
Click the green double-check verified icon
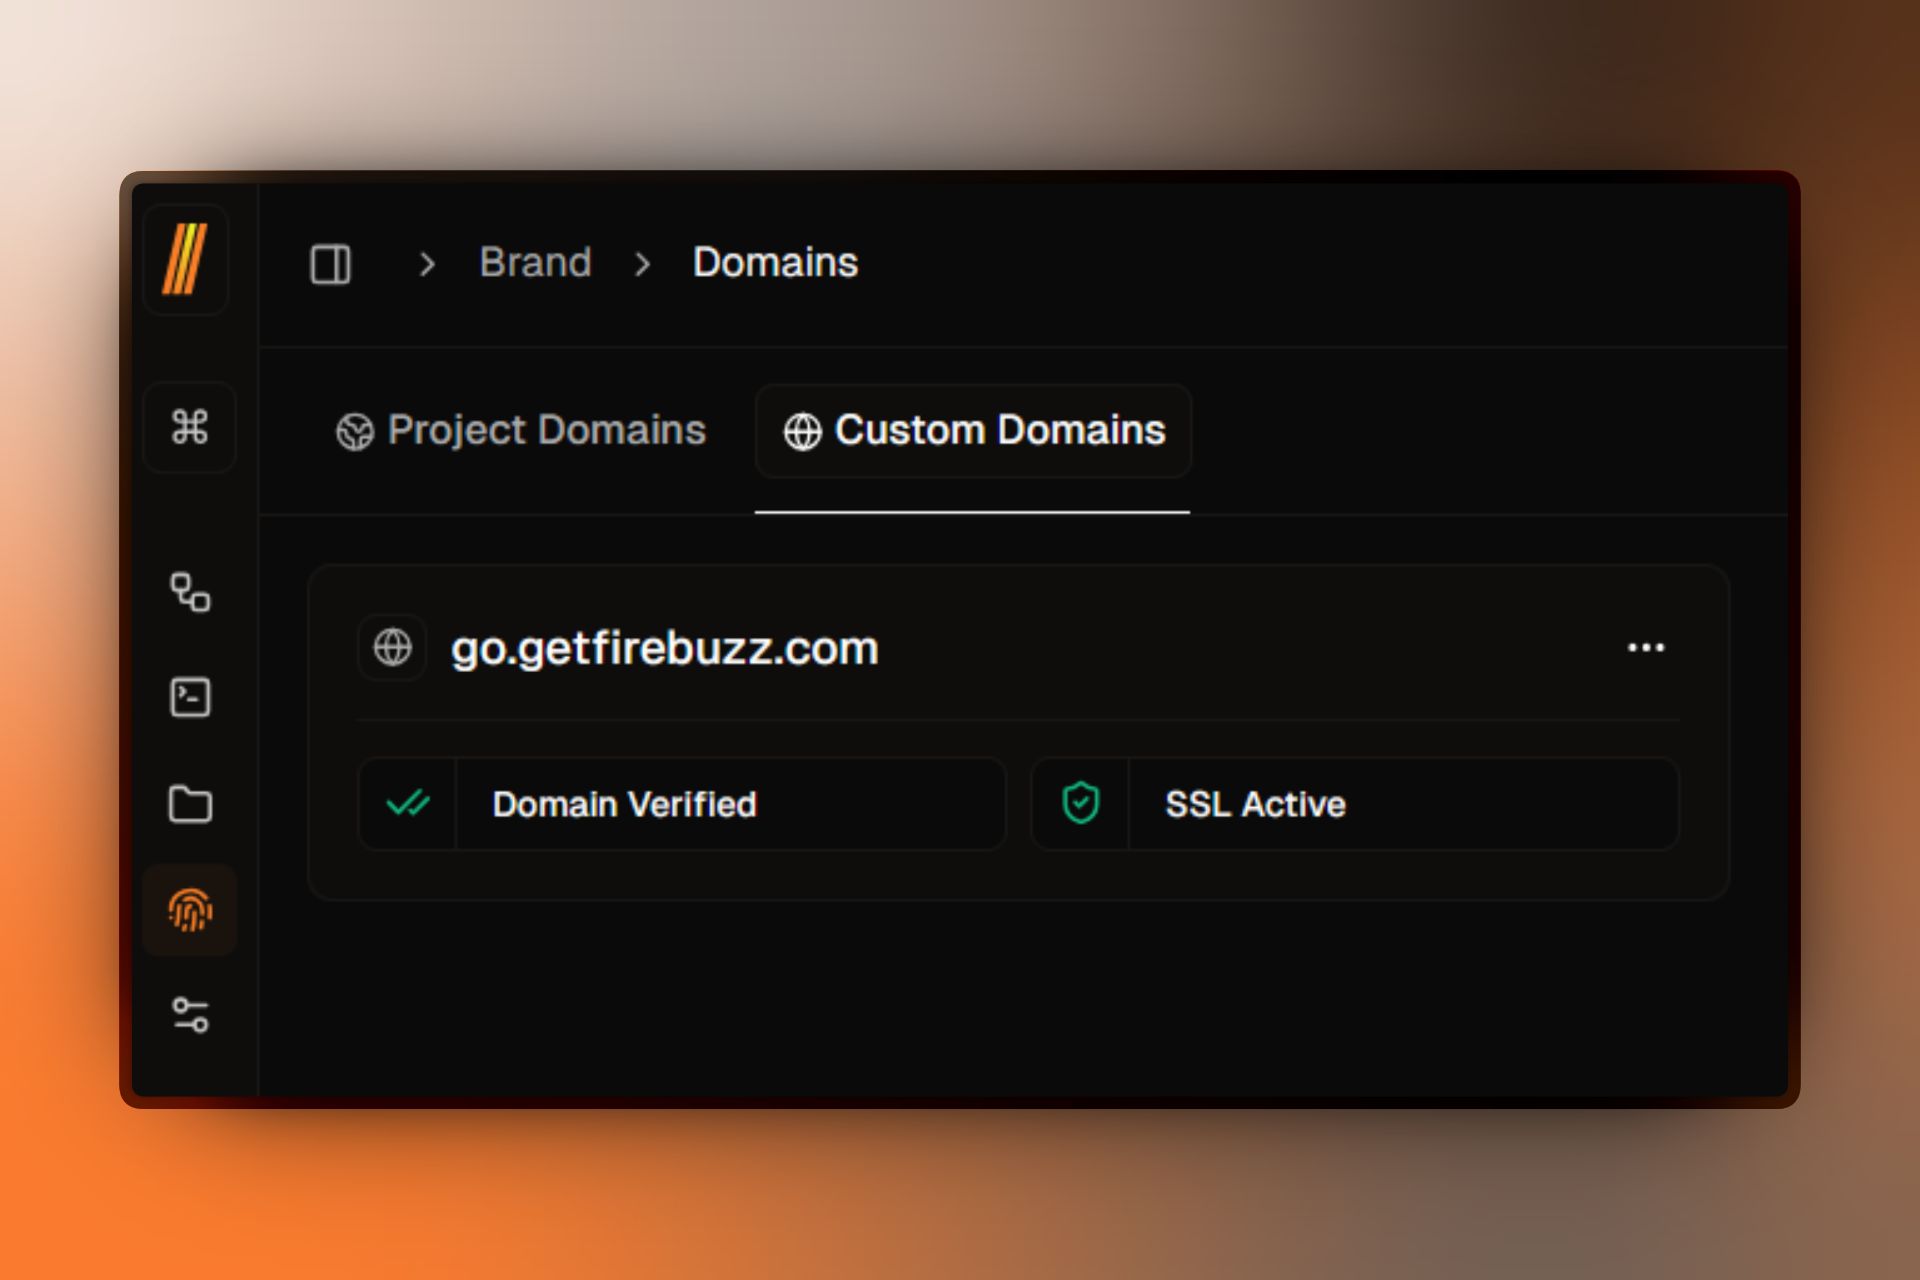point(408,804)
